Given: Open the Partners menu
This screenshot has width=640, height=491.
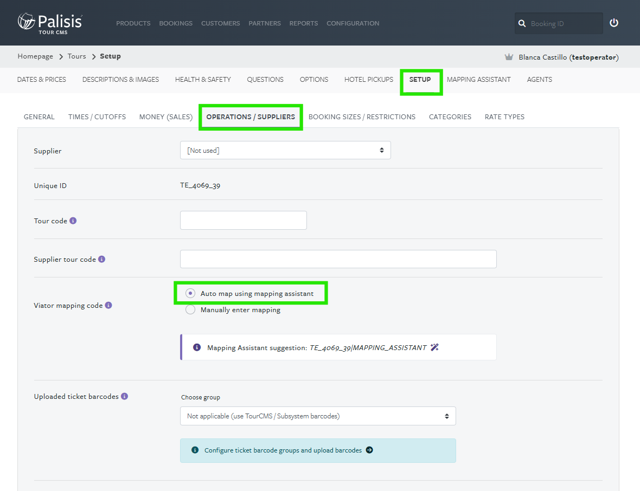Looking at the screenshot, I should click(264, 23).
